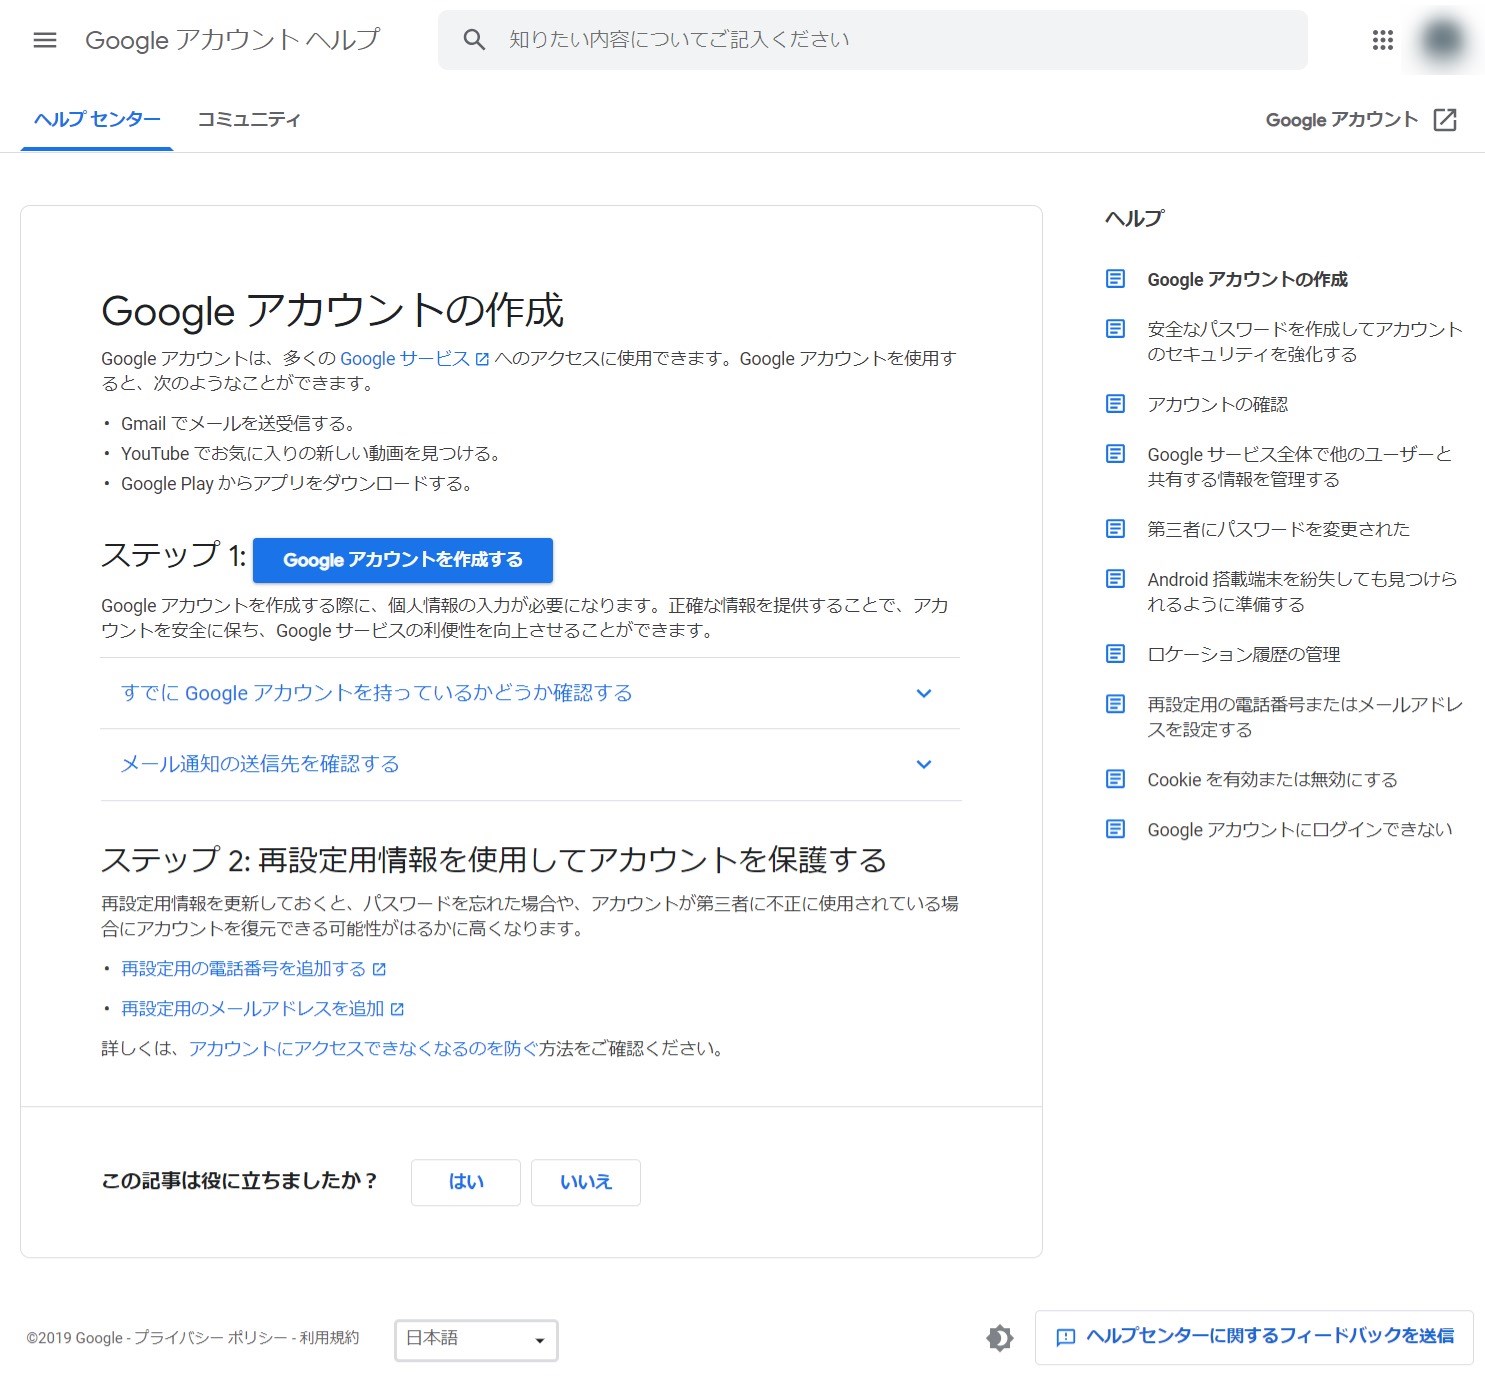
Task: Switch to ヘルプ センター tab
Action: pos(97,120)
